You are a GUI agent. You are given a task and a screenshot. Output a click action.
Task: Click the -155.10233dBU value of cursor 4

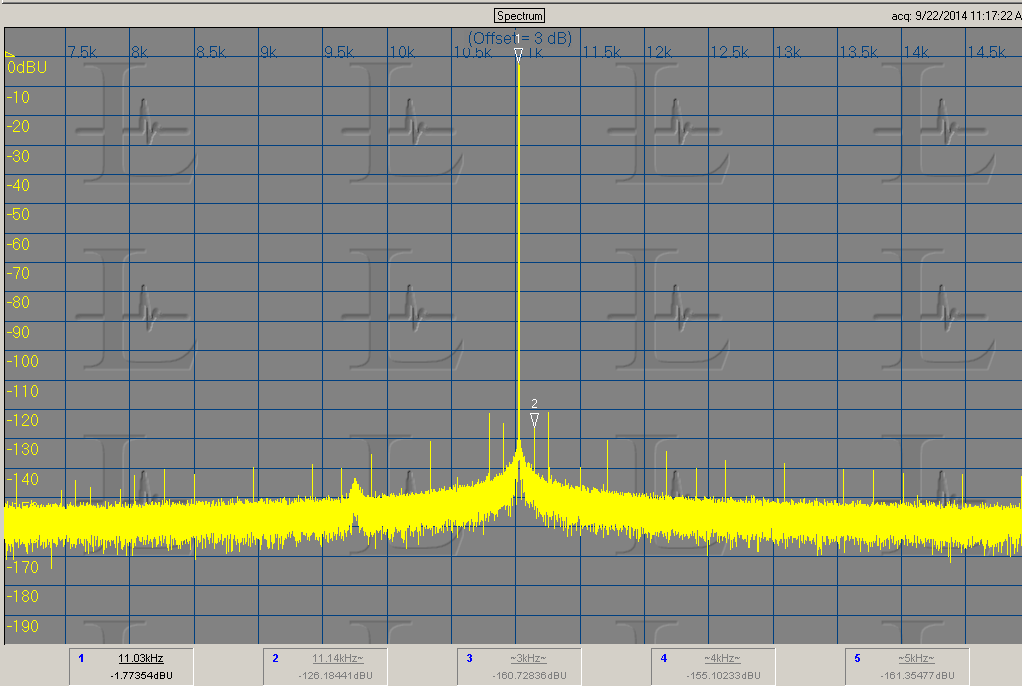[x=723, y=676]
